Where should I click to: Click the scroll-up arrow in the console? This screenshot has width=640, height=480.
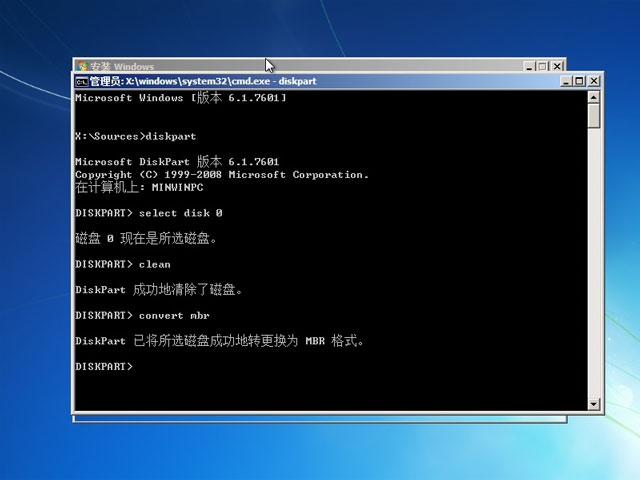(x=593, y=97)
